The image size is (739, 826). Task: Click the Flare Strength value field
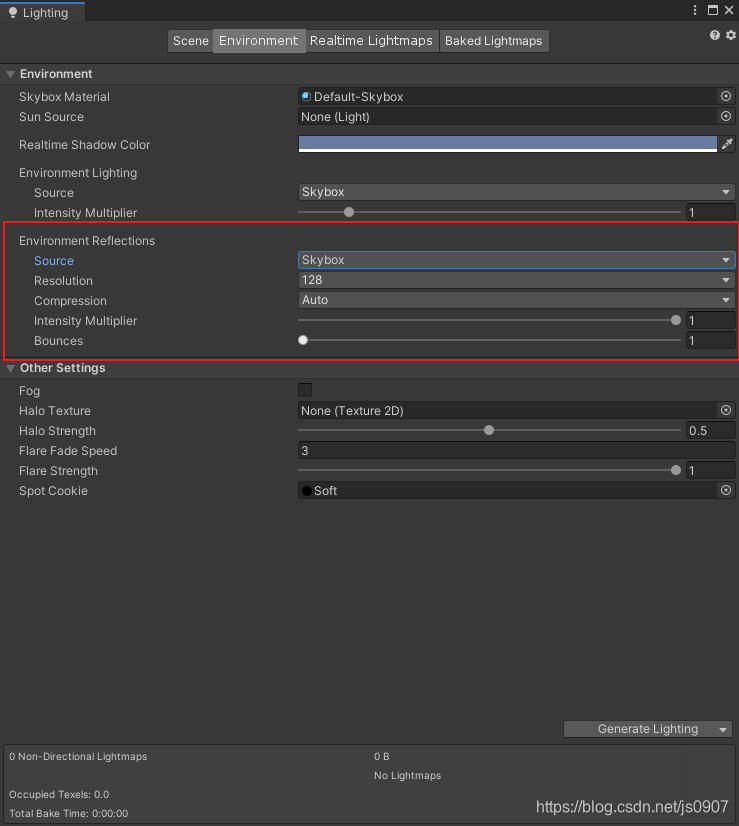[x=711, y=470]
